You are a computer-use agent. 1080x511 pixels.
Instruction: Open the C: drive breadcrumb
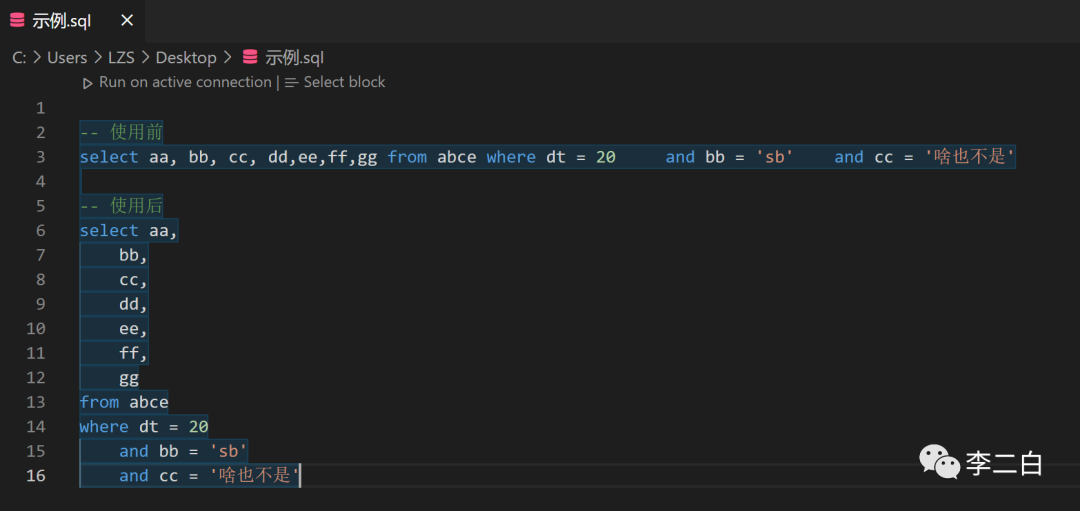click(19, 57)
